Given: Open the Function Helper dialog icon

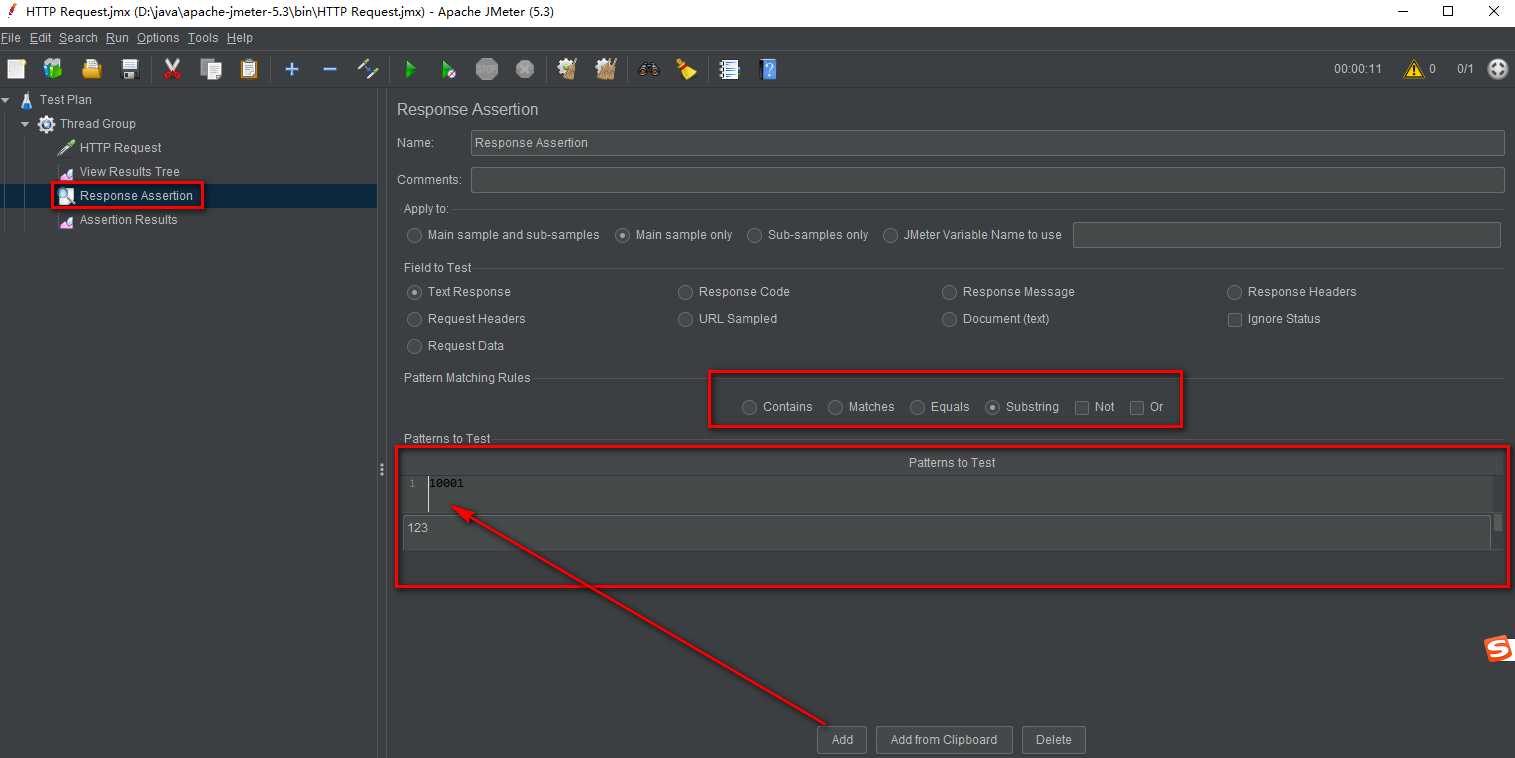Looking at the screenshot, I should (x=729, y=69).
